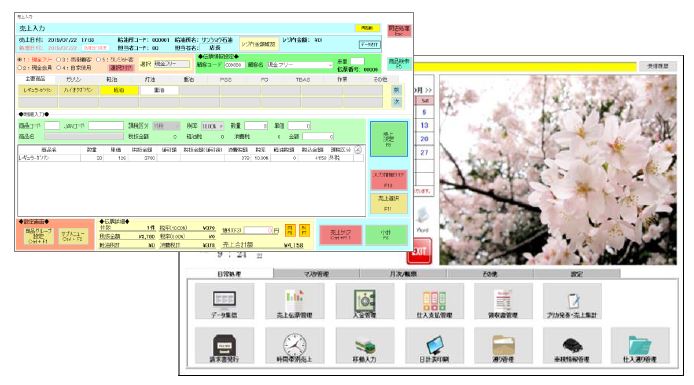Click the round arrow icon in table header
Image resolution: width=694 pixels, height=385 pixels.
(x=358, y=150)
